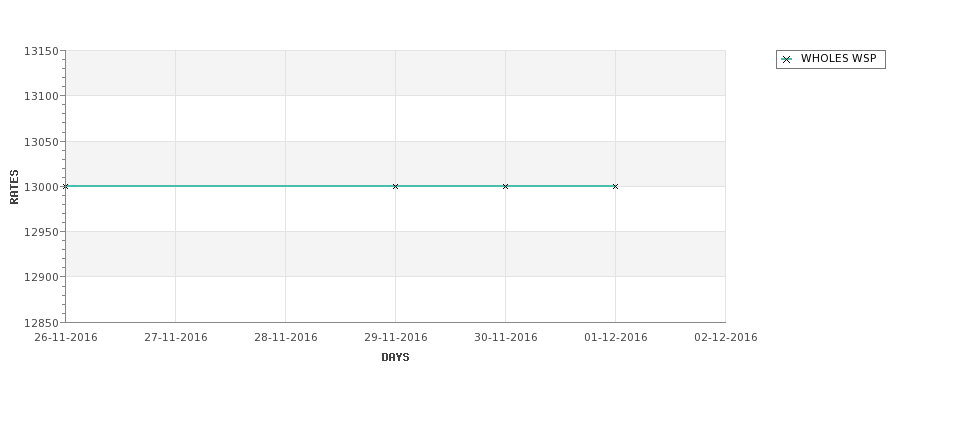
Task: Click the data point marker at 01-12-2016
Action: pos(616,187)
